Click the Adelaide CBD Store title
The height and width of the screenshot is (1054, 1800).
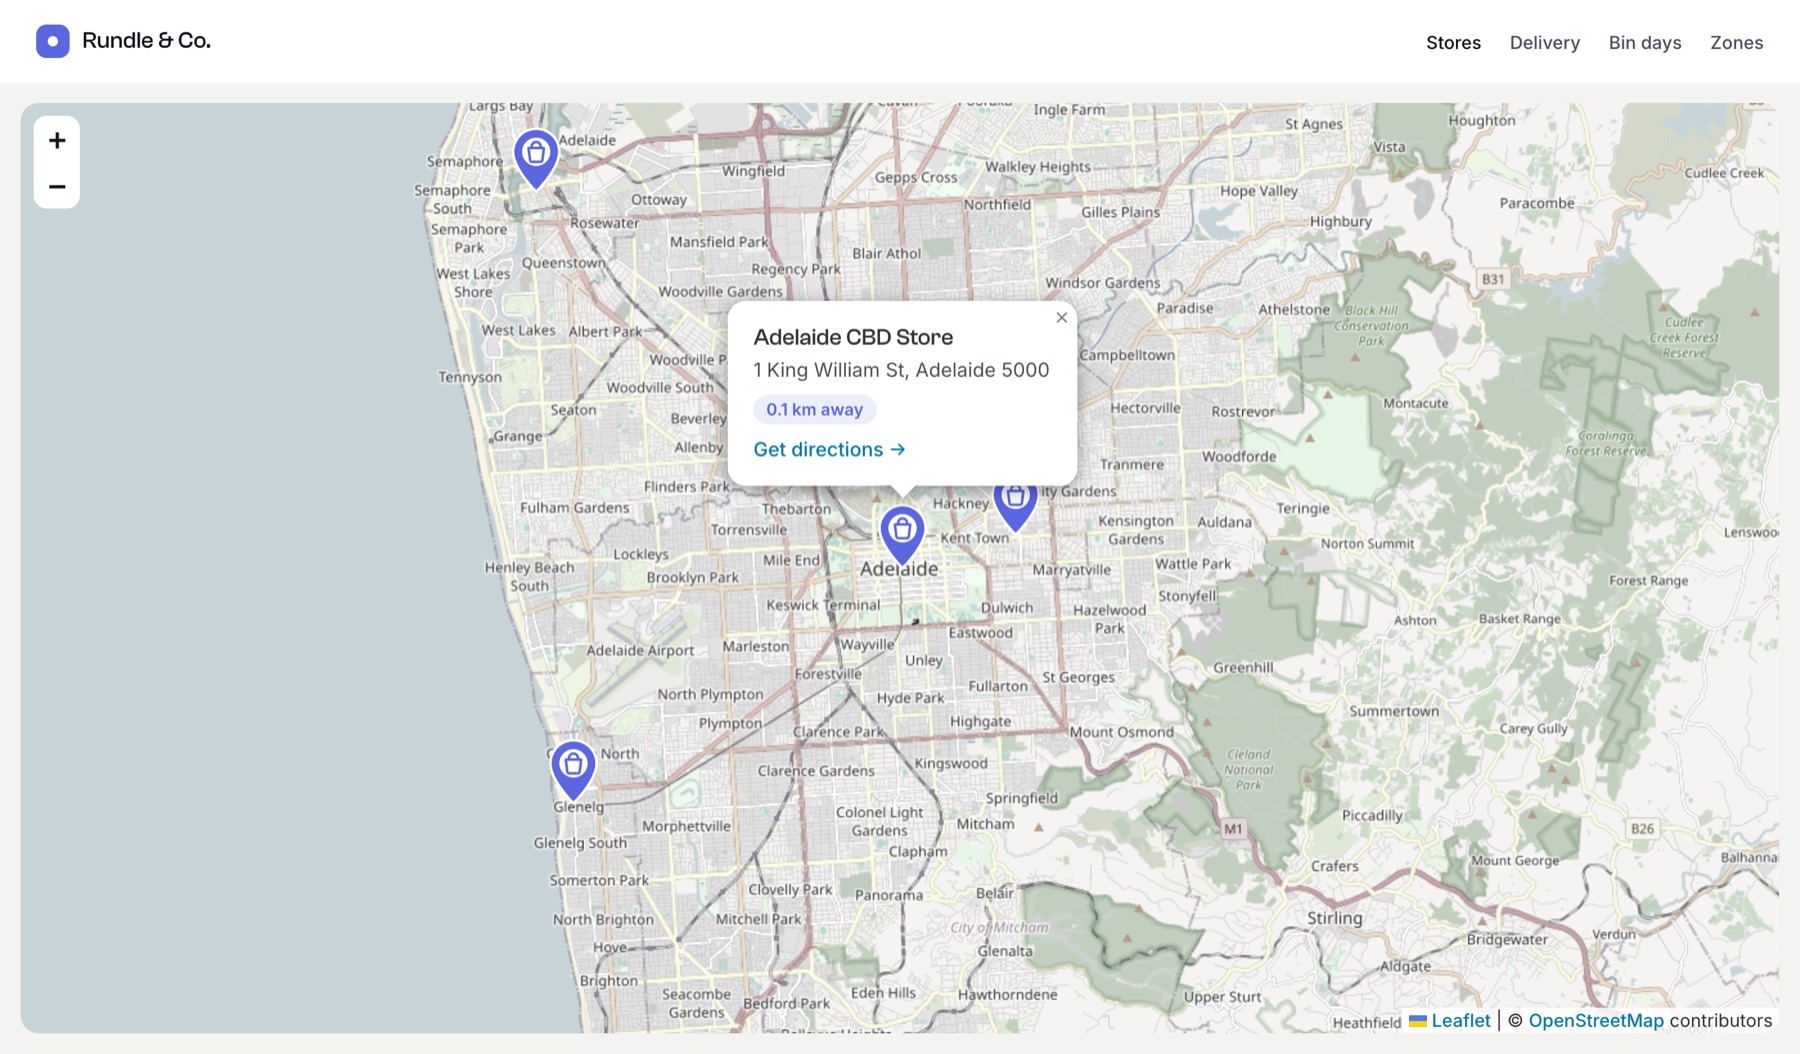tap(853, 337)
